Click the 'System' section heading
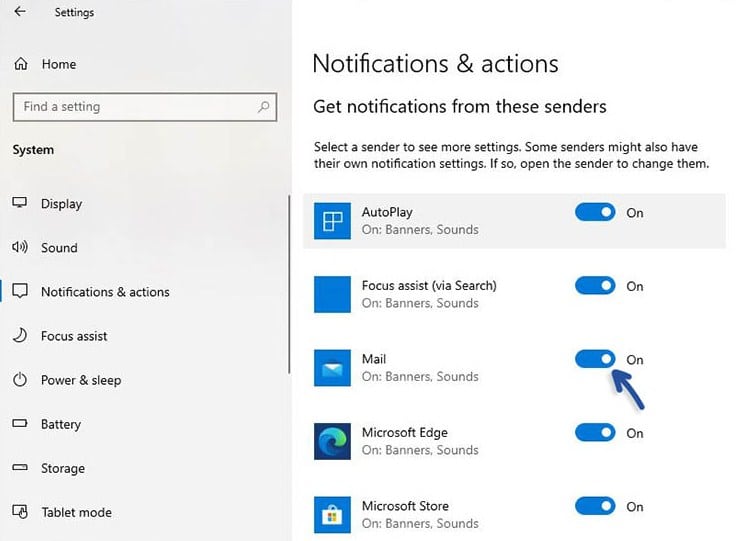Screen dimensions: 737x541 click(x=33, y=150)
